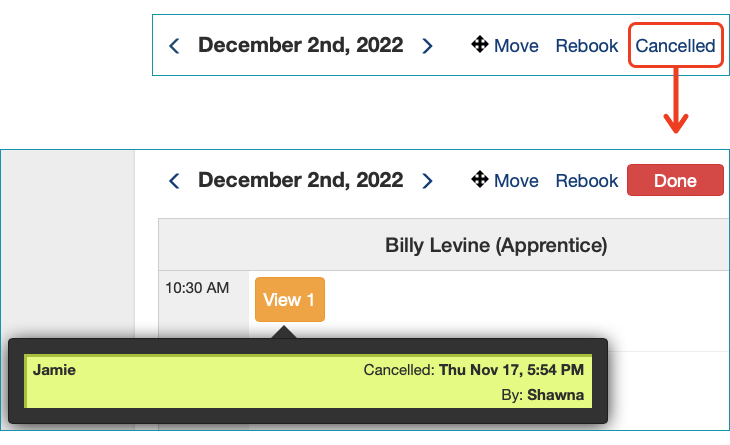Click the move arrows icon near Cancelled link
This screenshot has height=445, width=730.
tap(480, 45)
